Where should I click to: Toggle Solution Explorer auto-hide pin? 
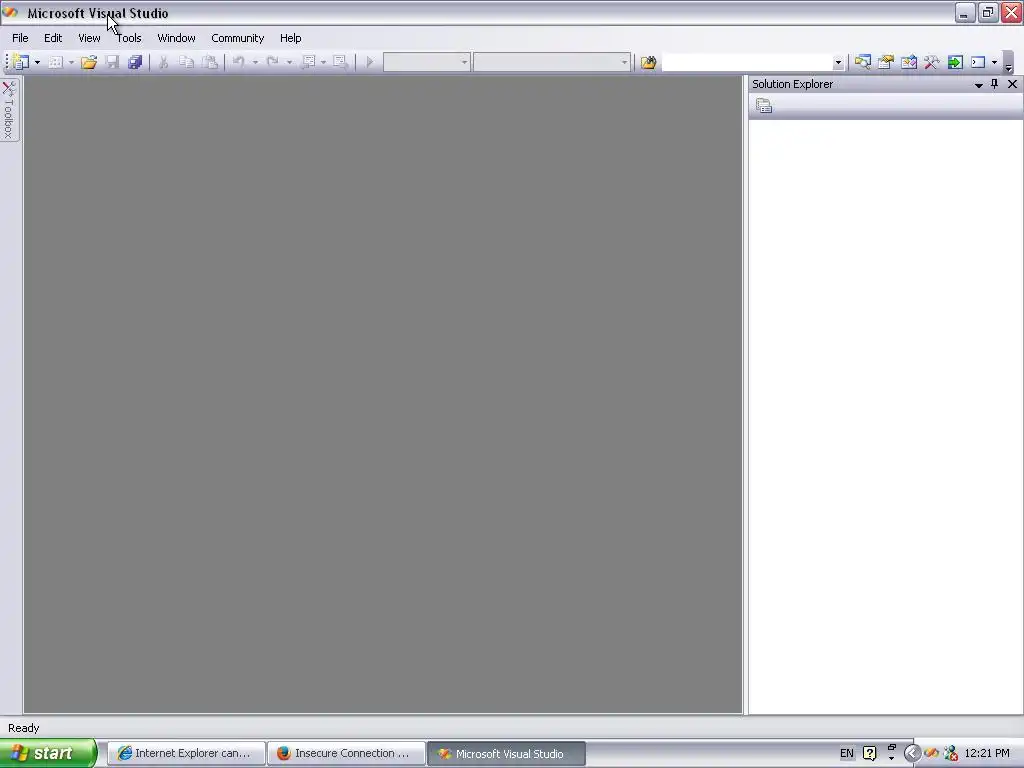tap(995, 84)
